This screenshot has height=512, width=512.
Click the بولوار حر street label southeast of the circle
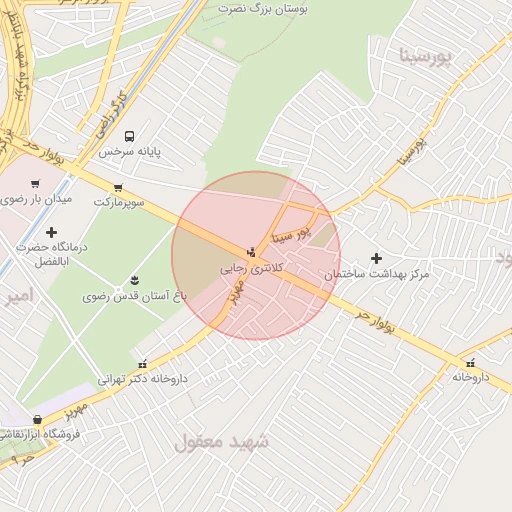375,321
